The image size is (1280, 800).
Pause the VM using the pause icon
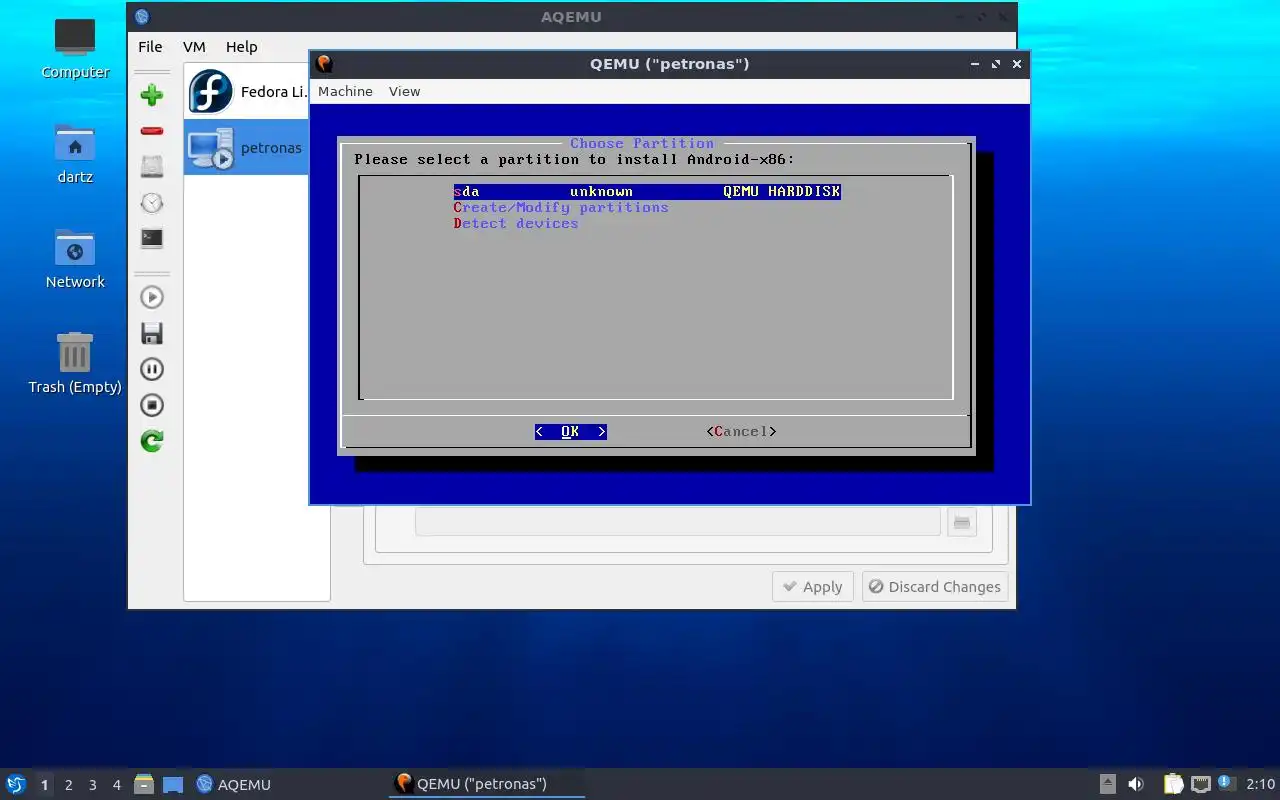point(152,369)
